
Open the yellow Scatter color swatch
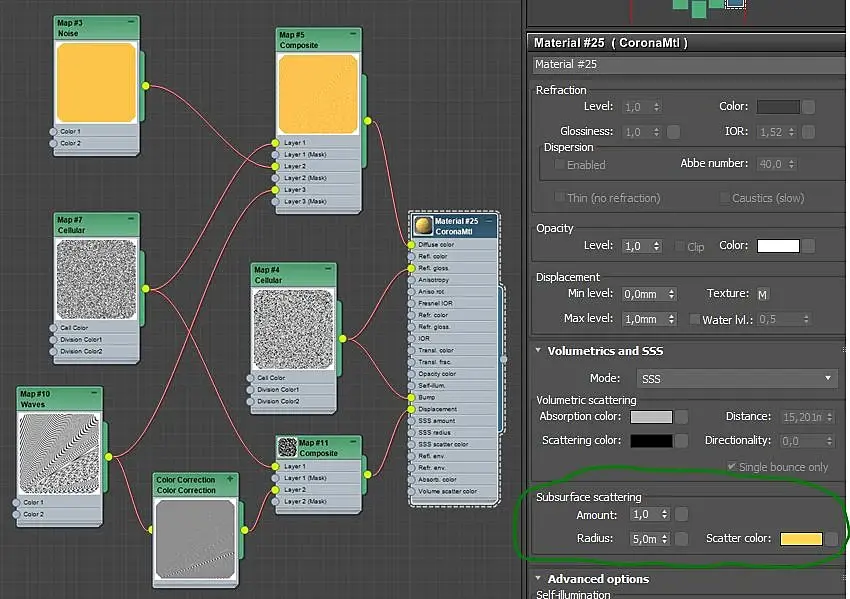tap(800, 539)
